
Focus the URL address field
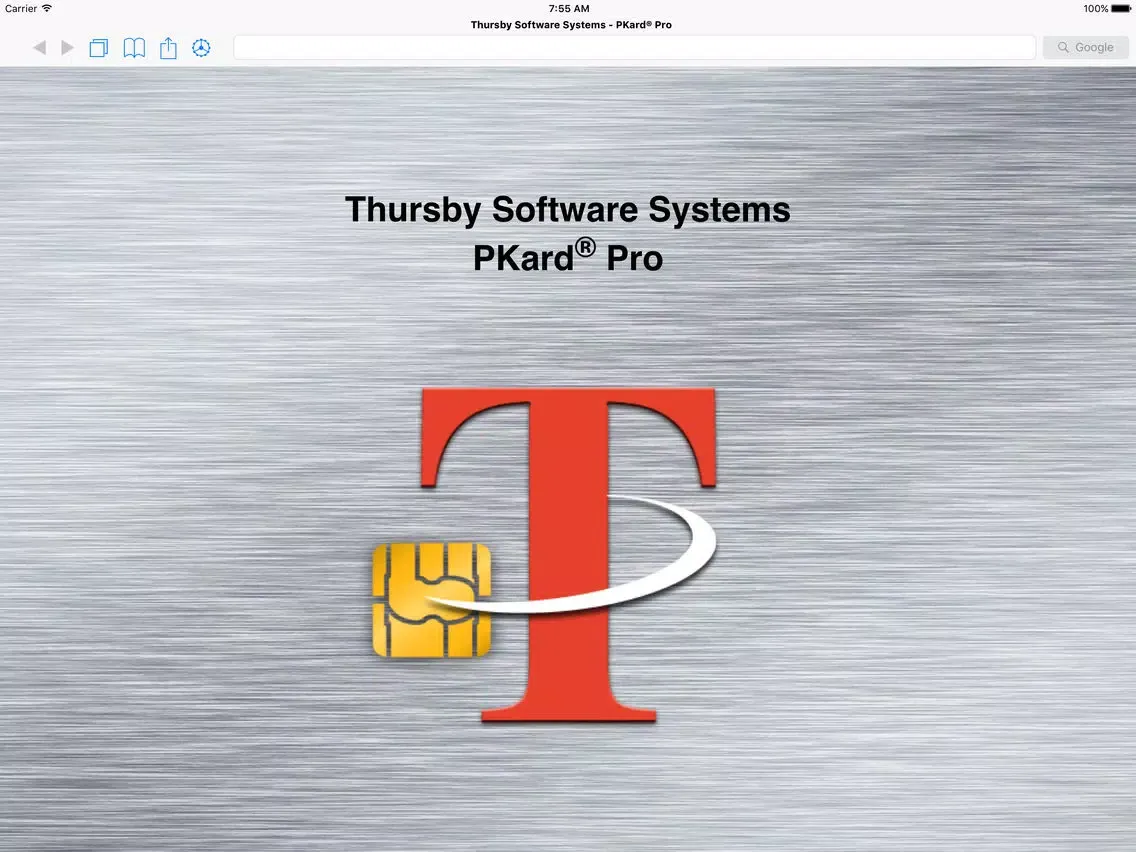(x=635, y=47)
